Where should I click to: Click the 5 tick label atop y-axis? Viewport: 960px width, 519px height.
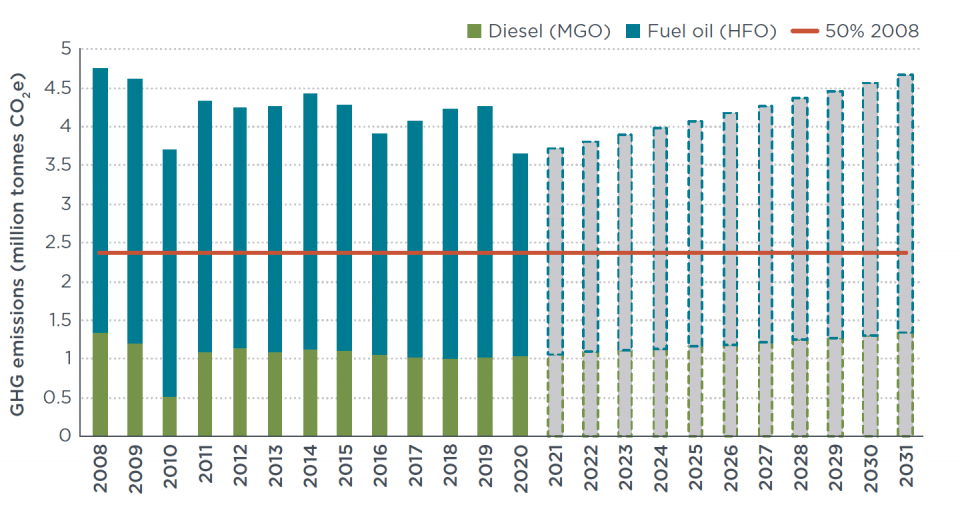(66, 49)
